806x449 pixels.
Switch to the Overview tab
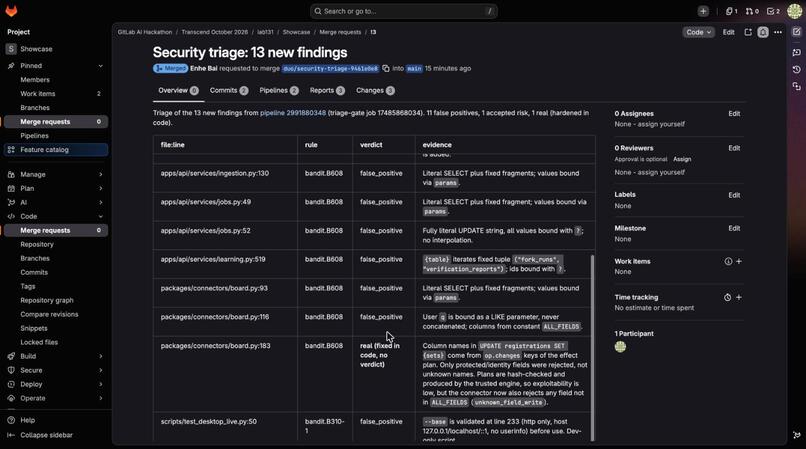click(178, 91)
